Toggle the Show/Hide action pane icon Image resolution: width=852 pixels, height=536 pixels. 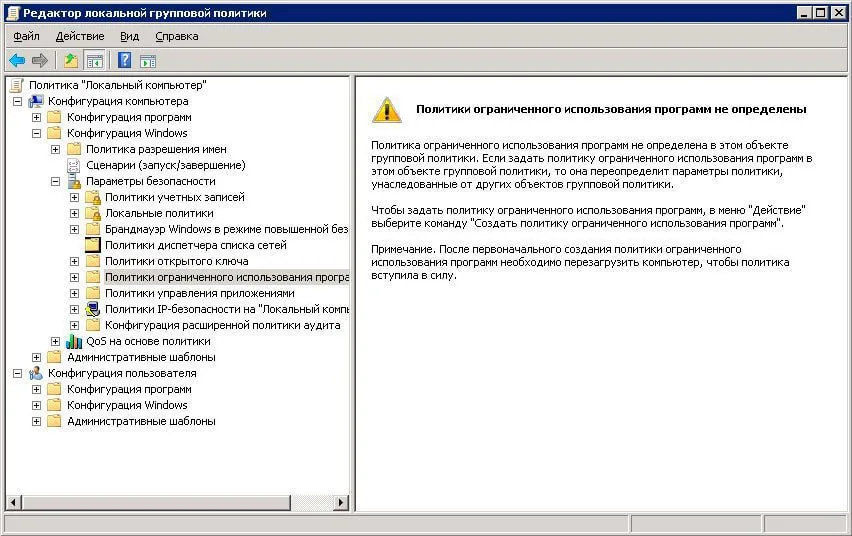coord(148,61)
